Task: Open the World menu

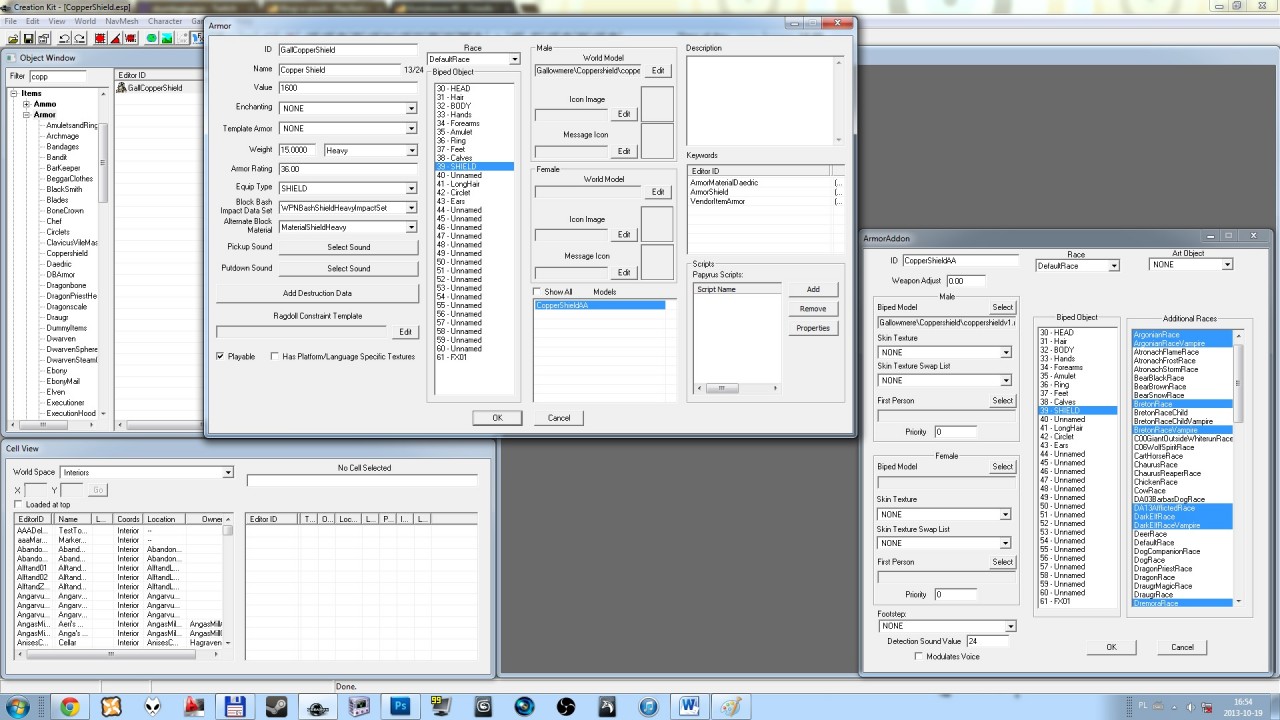Action: [x=85, y=21]
